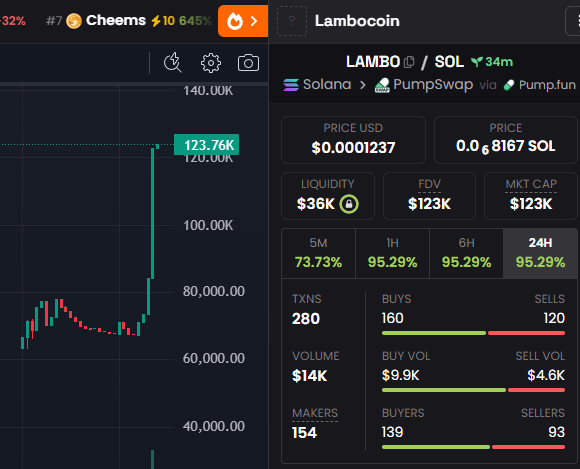This screenshot has height=469, width=580.
Task: Open the #7 Cheems trending item
Action: [128, 21]
